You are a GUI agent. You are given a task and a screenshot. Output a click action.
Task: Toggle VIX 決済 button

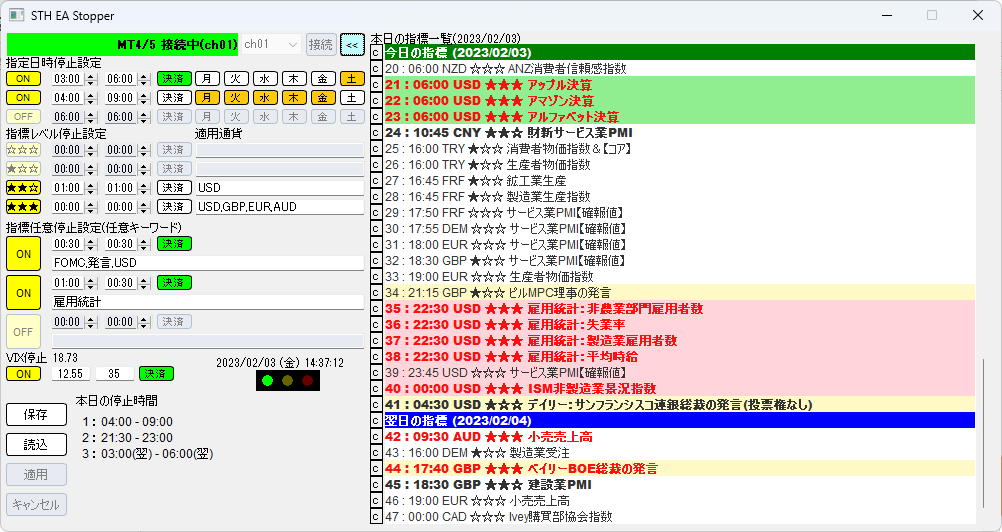pyautogui.click(x=156, y=374)
